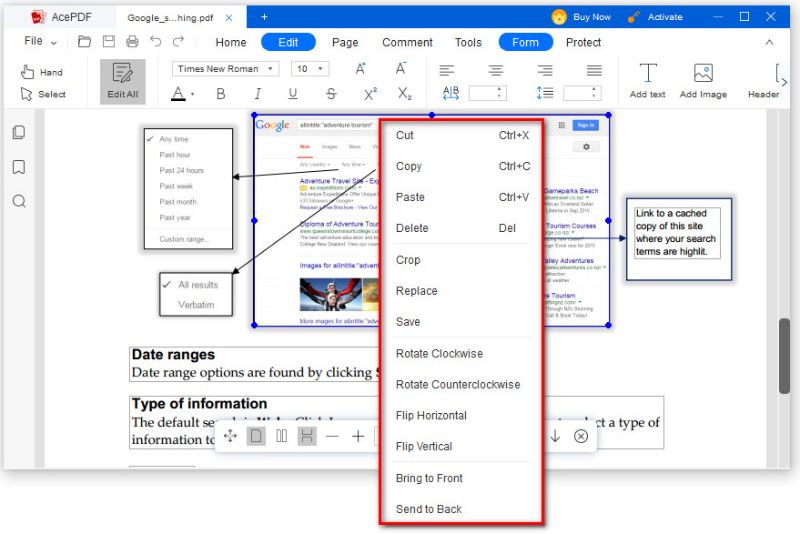Click the line spacing value field
The image size is (800, 534).
(582, 93)
